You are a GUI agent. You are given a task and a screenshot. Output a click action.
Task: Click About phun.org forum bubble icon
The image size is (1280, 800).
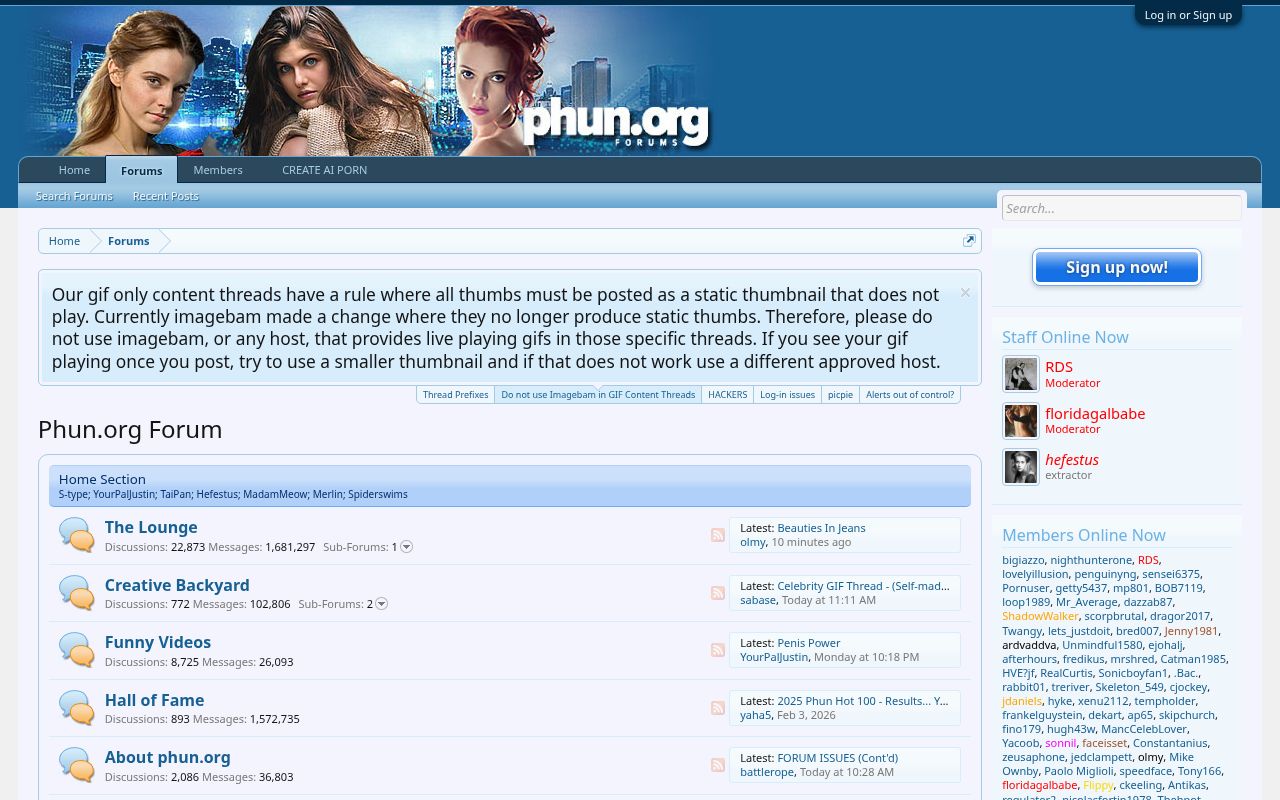pyautogui.click(x=76, y=765)
